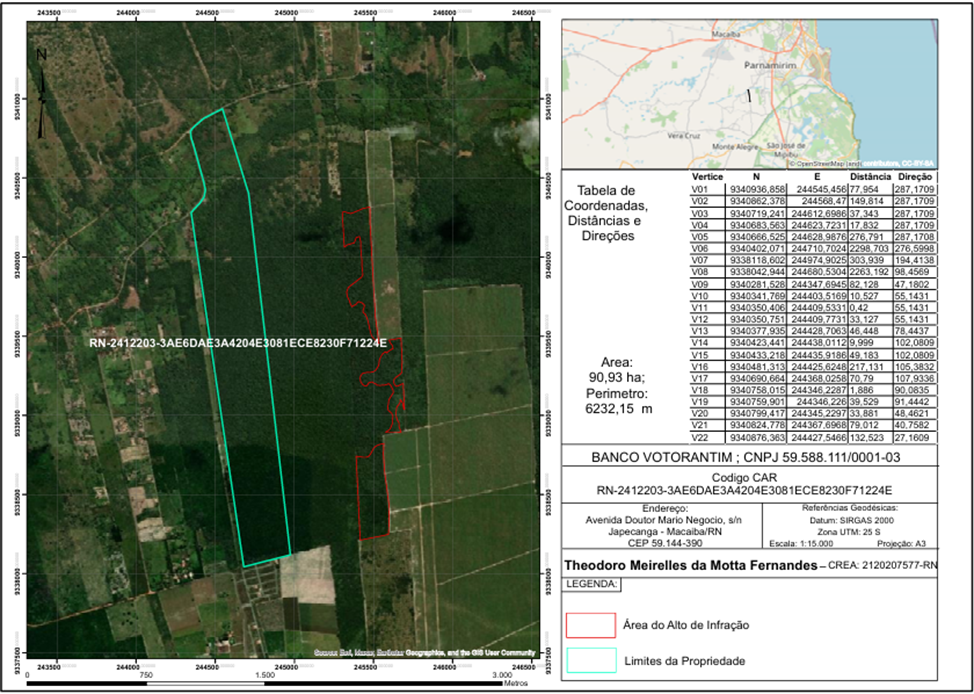The image size is (974, 694).
Task: Click the Theodoro Meirelles da Motta Fernandes name
Action: [x=688, y=565]
